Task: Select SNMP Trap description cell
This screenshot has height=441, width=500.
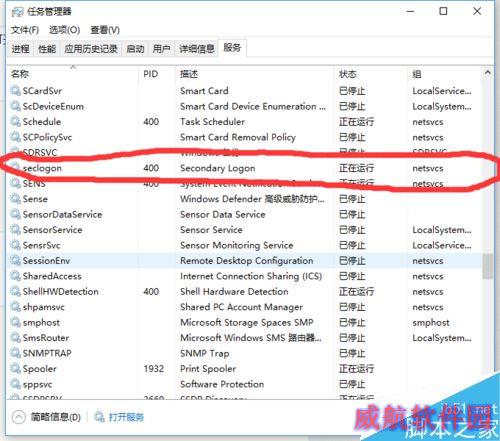Action: (x=205, y=353)
